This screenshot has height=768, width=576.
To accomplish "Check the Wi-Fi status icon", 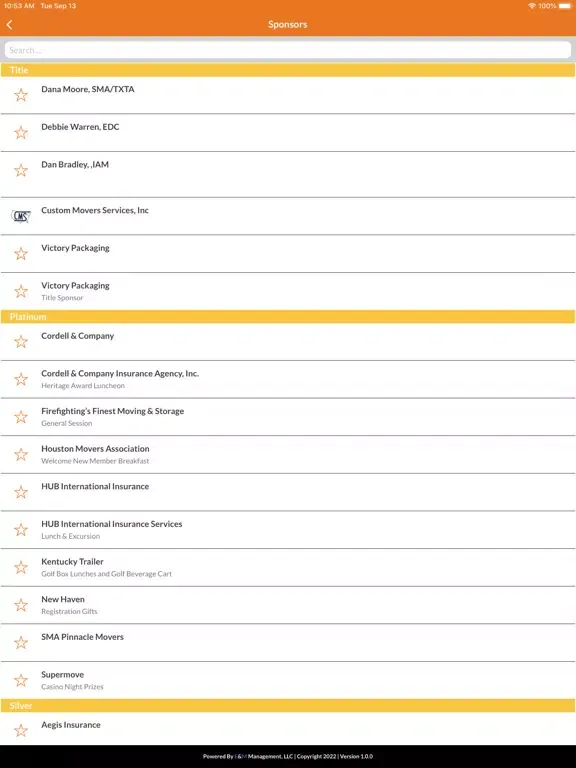I will click(532, 6).
